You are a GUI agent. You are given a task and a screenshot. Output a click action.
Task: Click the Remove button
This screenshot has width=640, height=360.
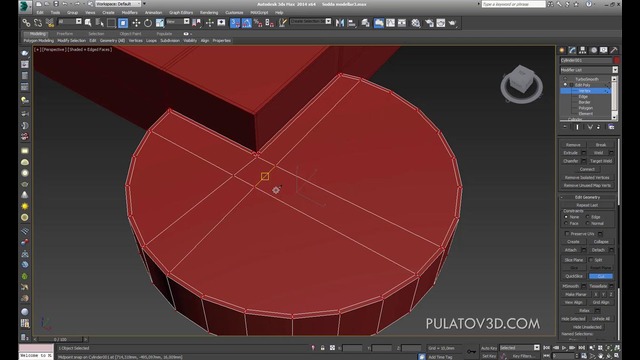tap(573, 144)
